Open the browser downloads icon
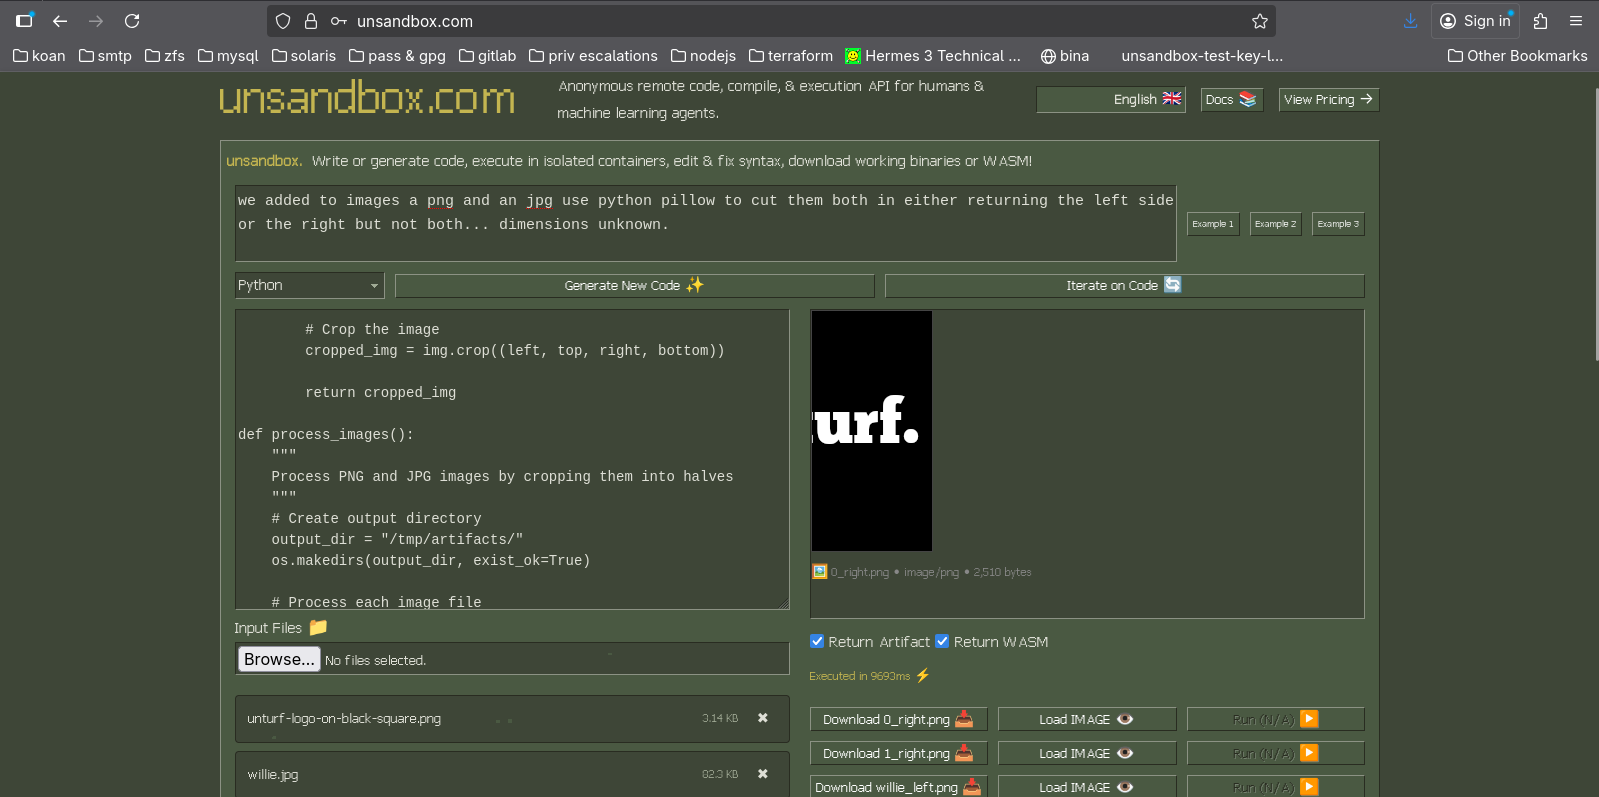 click(x=1410, y=21)
